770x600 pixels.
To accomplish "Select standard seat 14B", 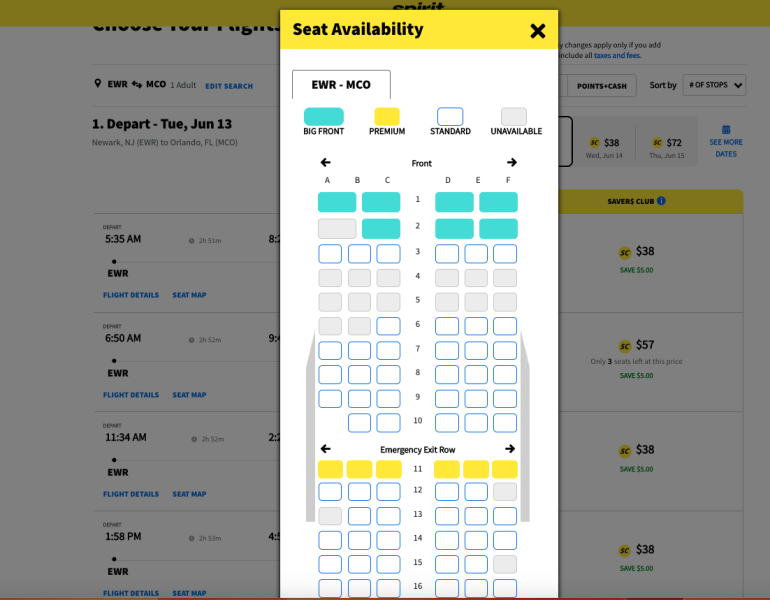I will 359,541.
